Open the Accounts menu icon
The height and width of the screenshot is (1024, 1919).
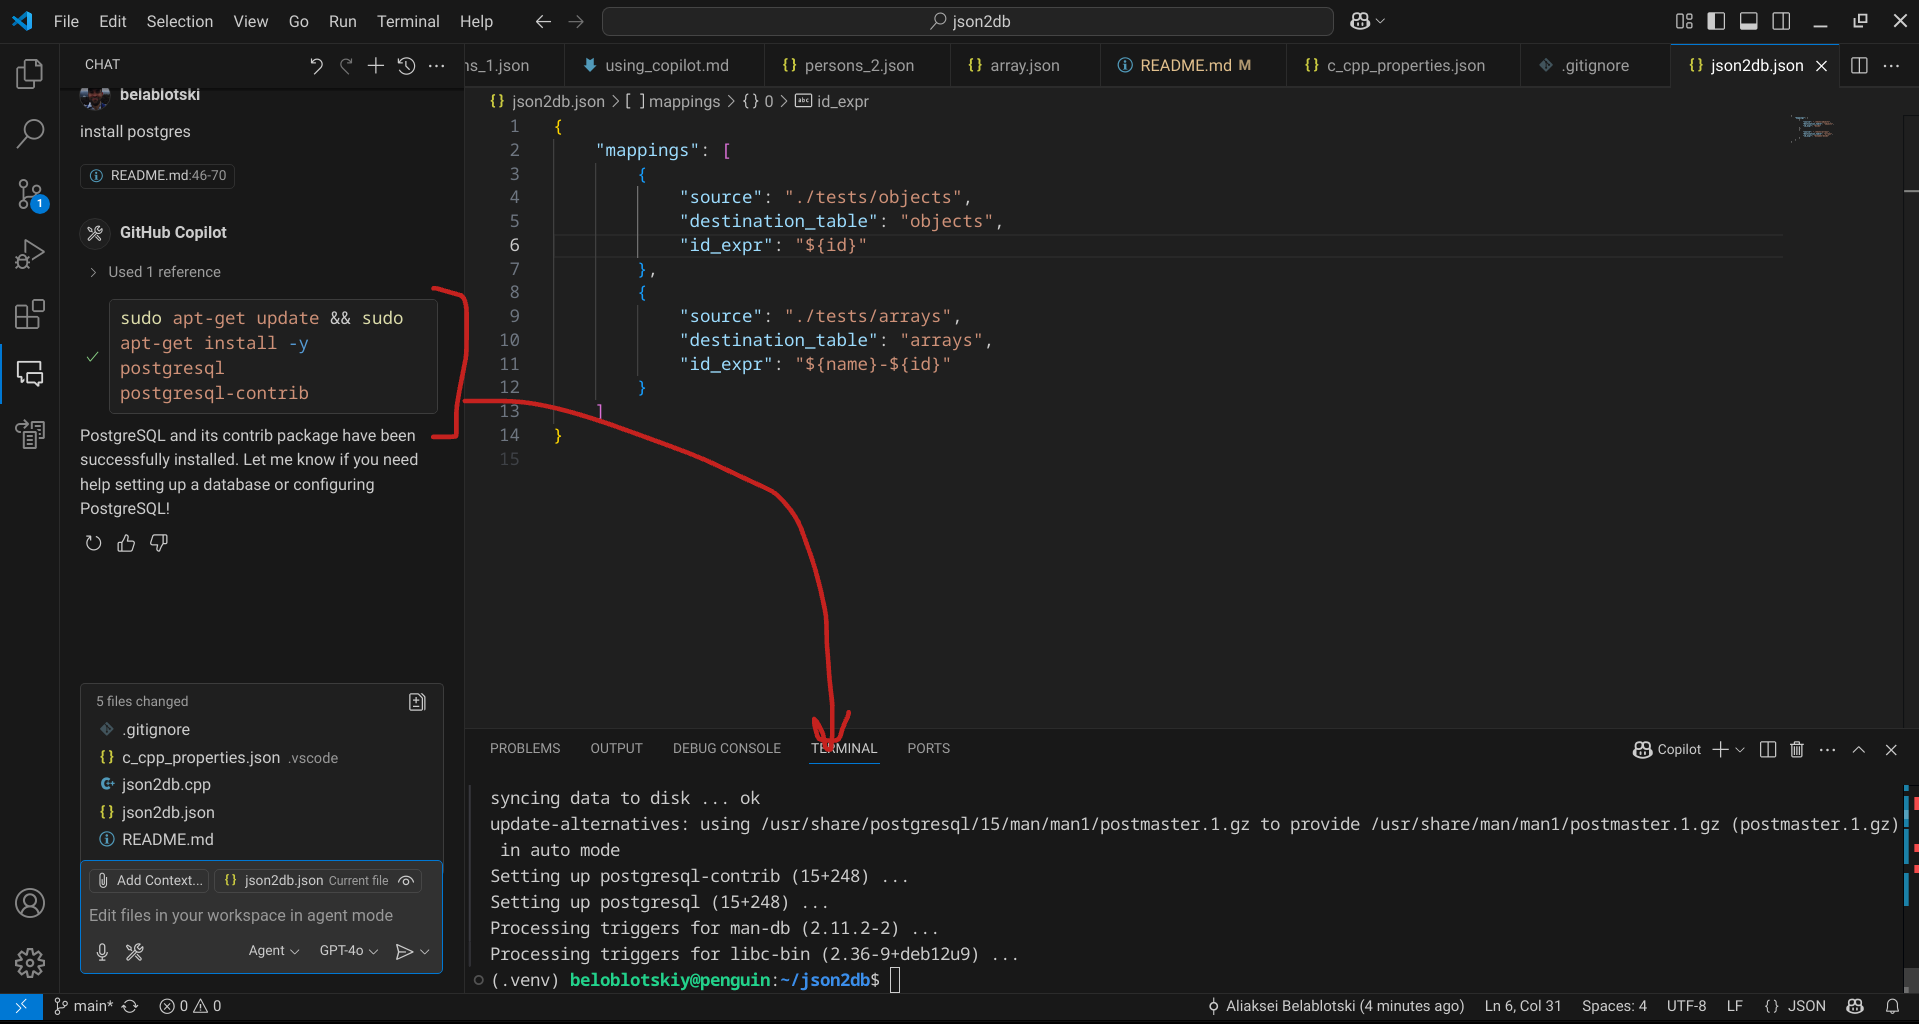(x=30, y=903)
